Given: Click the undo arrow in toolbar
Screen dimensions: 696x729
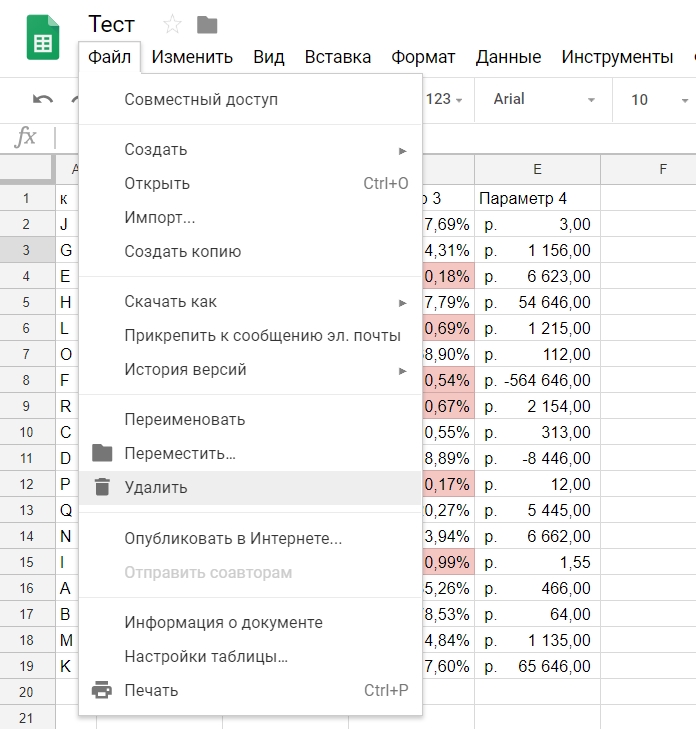Looking at the screenshot, I should pyautogui.click(x=43, y=99).
